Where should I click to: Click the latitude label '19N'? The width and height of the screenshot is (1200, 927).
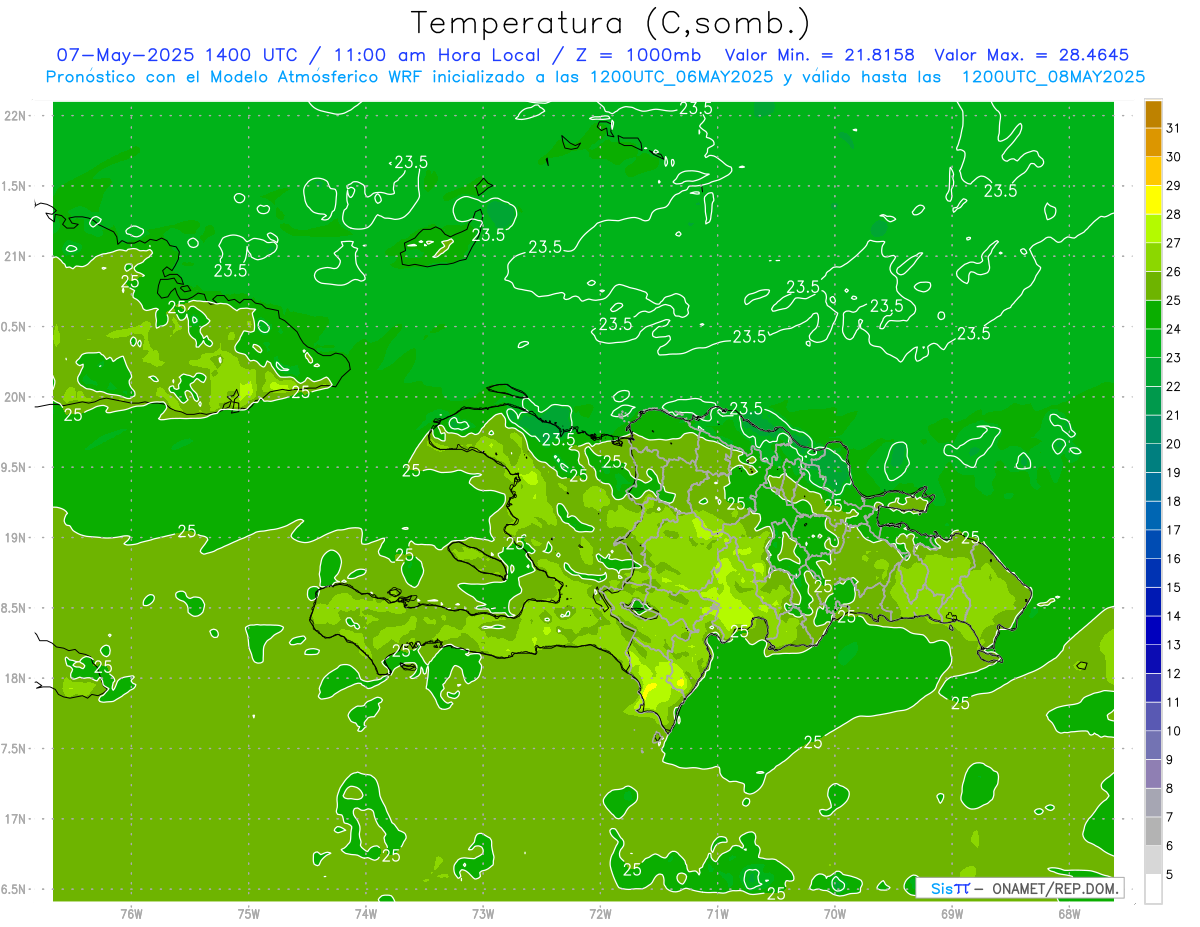pos(14,538)
